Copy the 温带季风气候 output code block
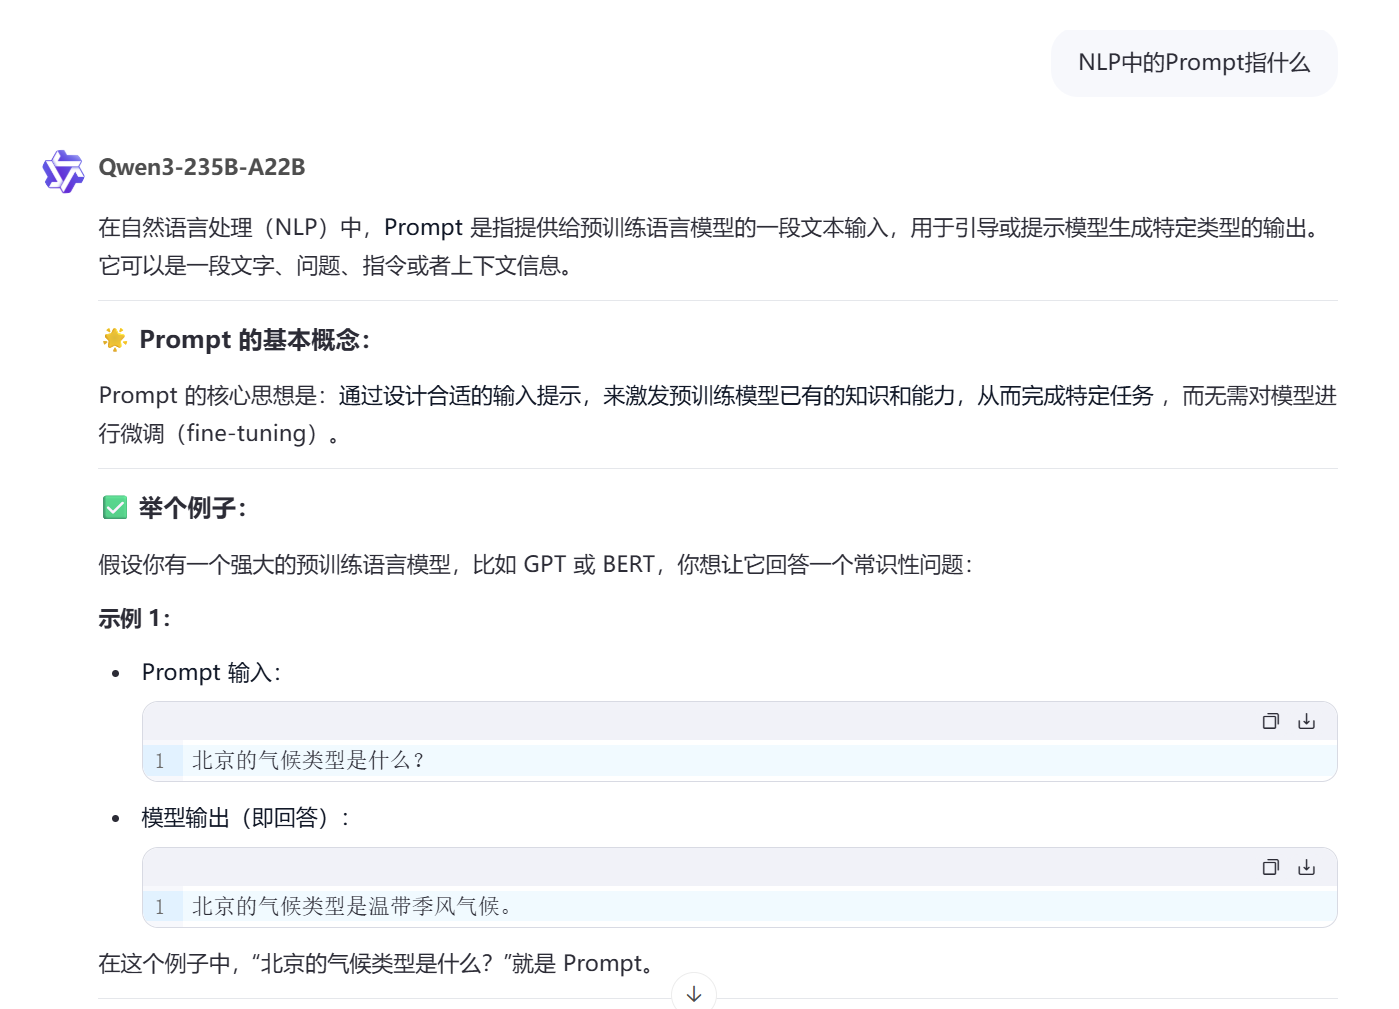The width and height of the screenshot is (1399, 1009). pos(1270,867)
